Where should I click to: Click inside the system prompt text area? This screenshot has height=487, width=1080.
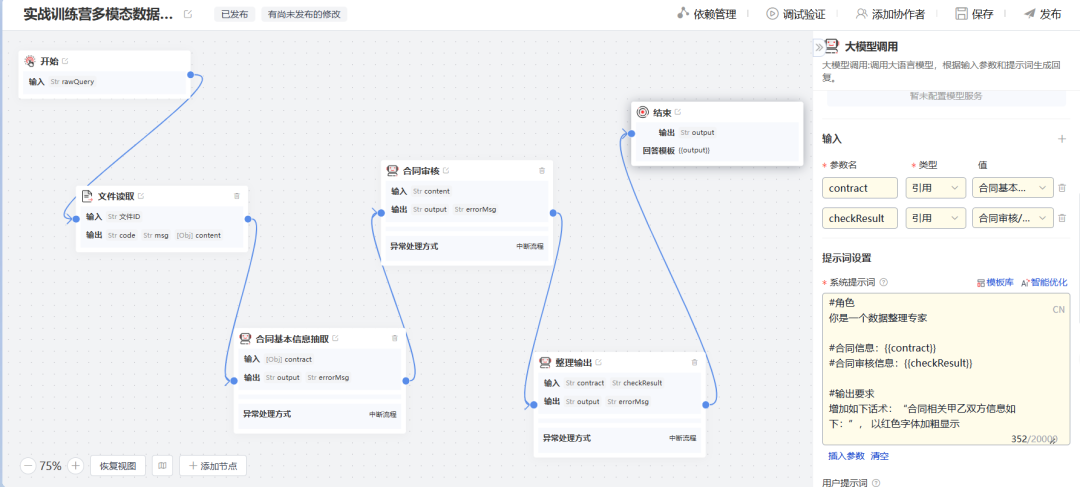click(946, 369)
